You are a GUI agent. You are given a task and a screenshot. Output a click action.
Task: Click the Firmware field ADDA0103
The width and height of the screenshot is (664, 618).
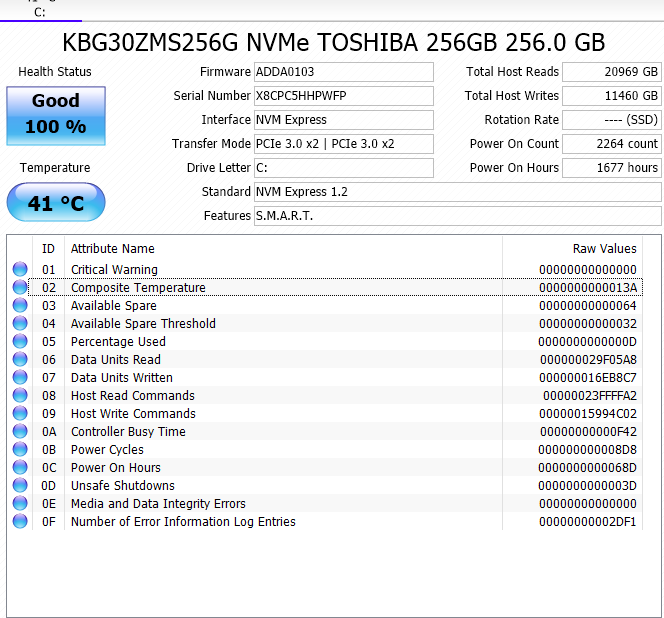coord(343,72)
